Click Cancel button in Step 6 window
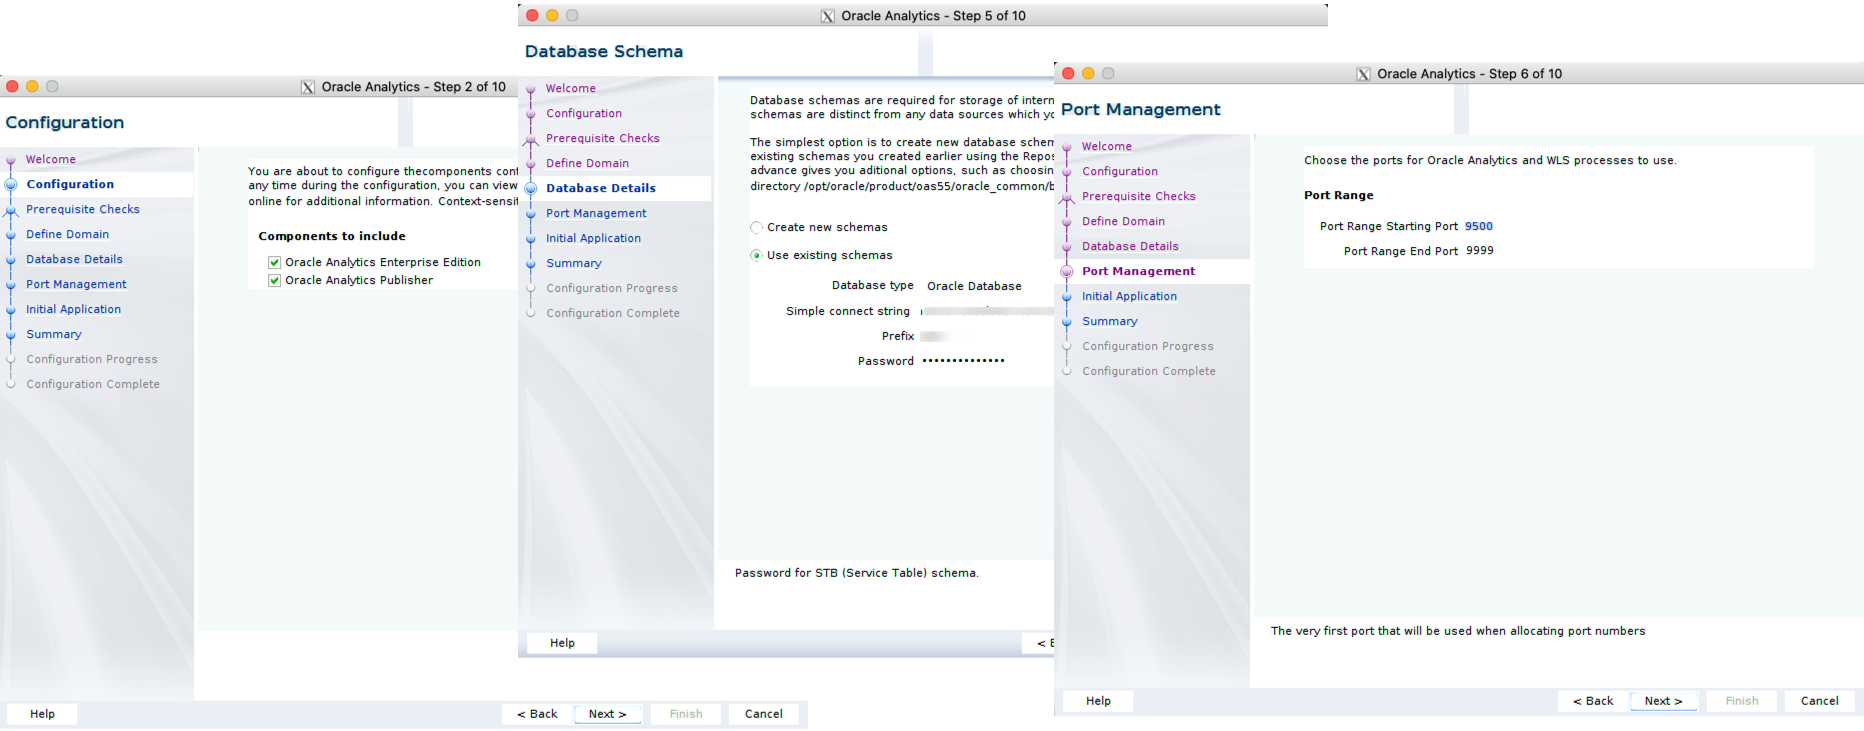The height and width of the screenshot is (731, 1864). [x=1820, y=701]
